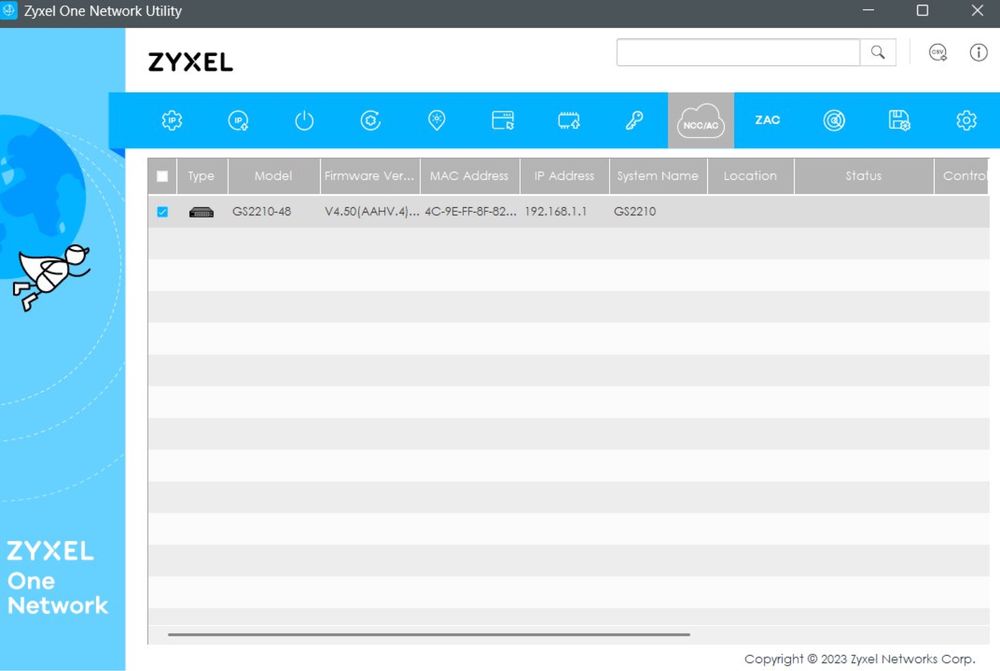
Task: Click the Firmware upgrade icon
Action: point(569,120)
